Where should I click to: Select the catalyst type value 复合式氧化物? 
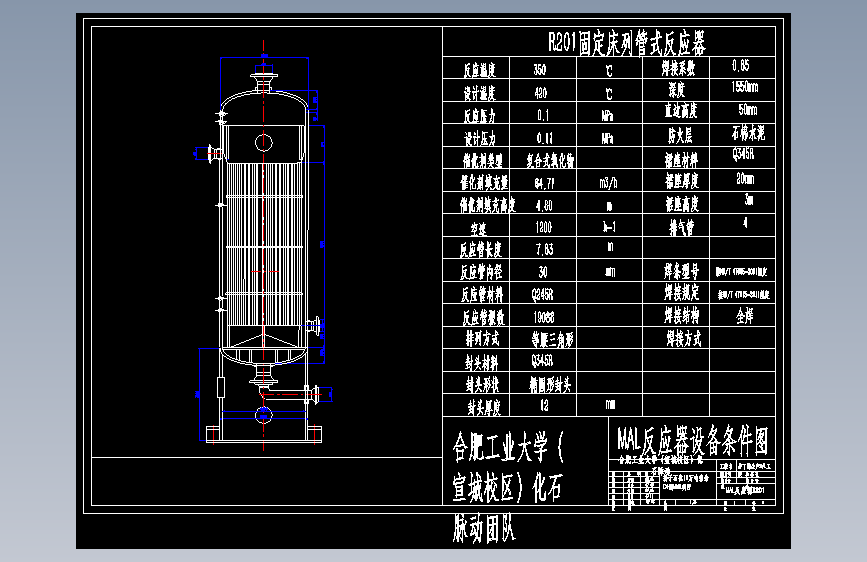coord(550,160)
